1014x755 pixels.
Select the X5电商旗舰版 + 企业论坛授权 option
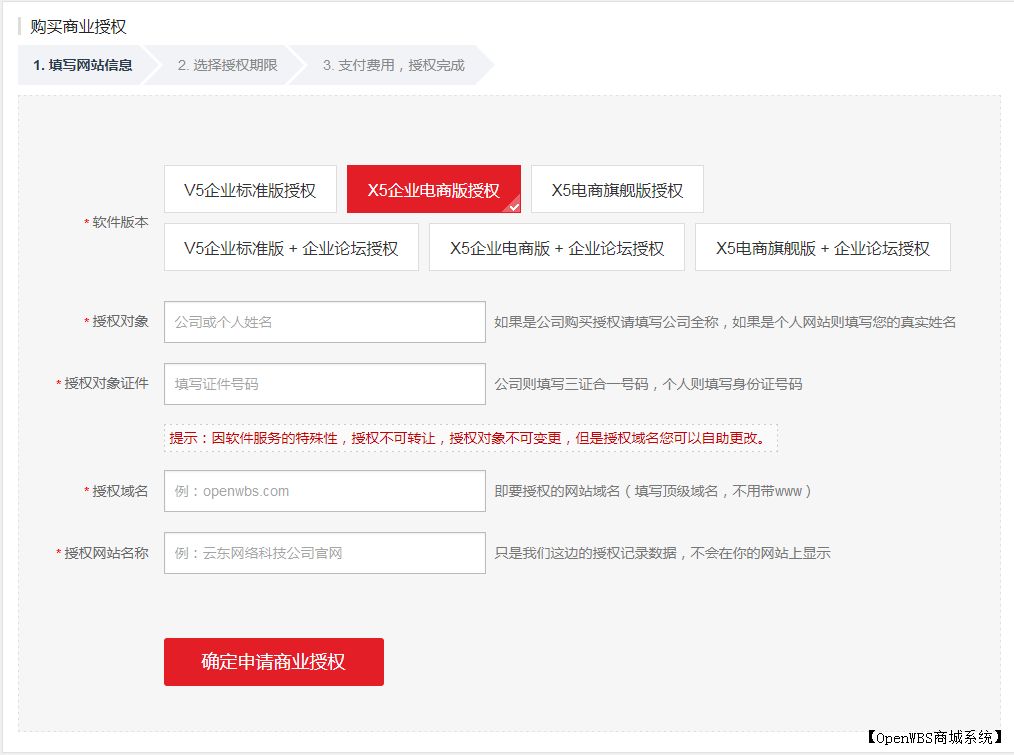point(822,247)
